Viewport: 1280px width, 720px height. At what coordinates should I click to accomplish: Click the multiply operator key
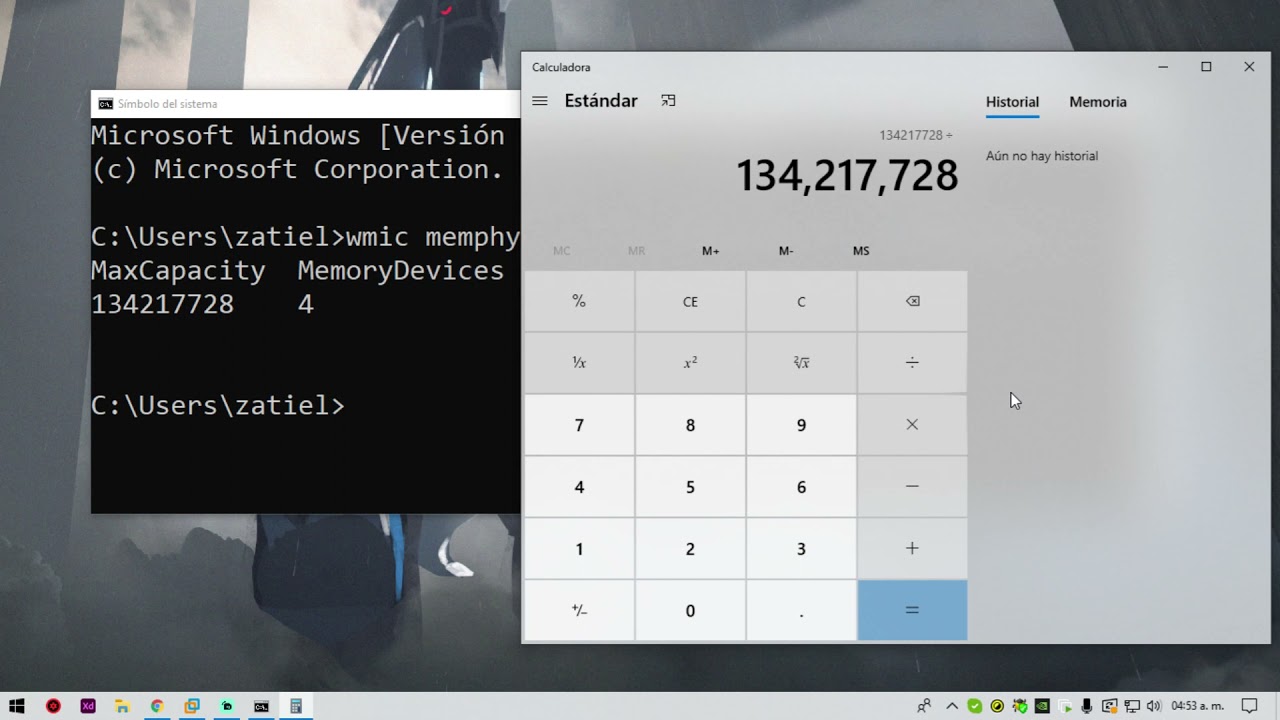(x=912, y=425)
